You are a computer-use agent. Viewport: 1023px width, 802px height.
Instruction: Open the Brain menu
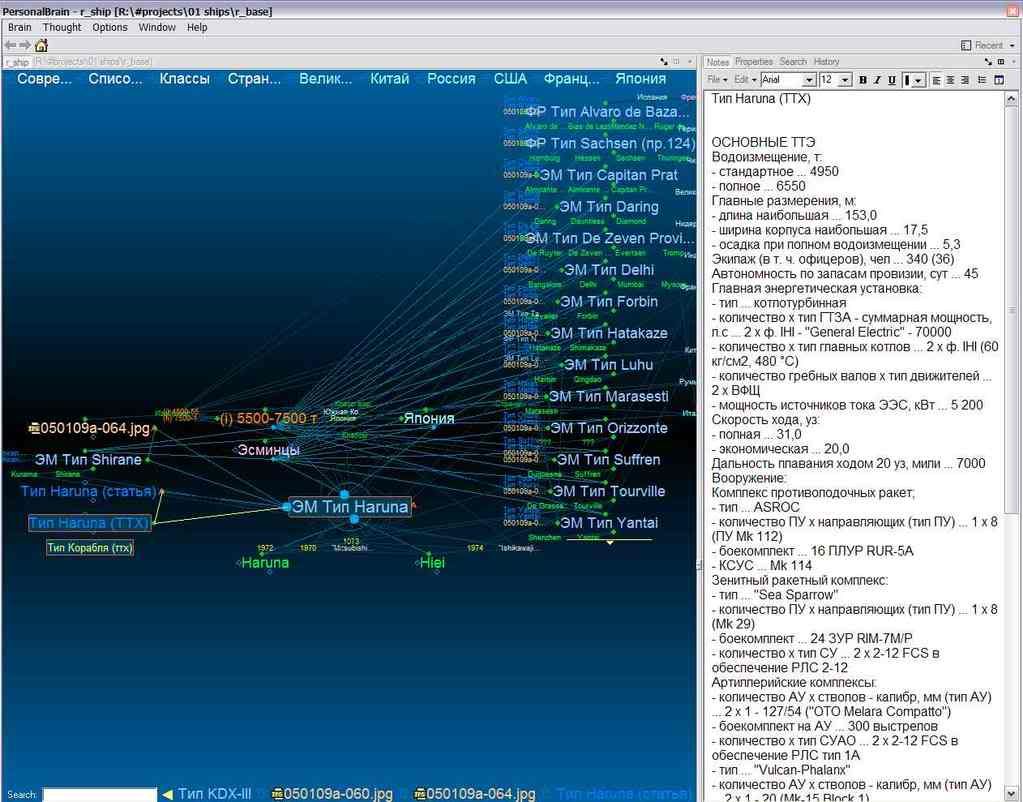[20, 27]
